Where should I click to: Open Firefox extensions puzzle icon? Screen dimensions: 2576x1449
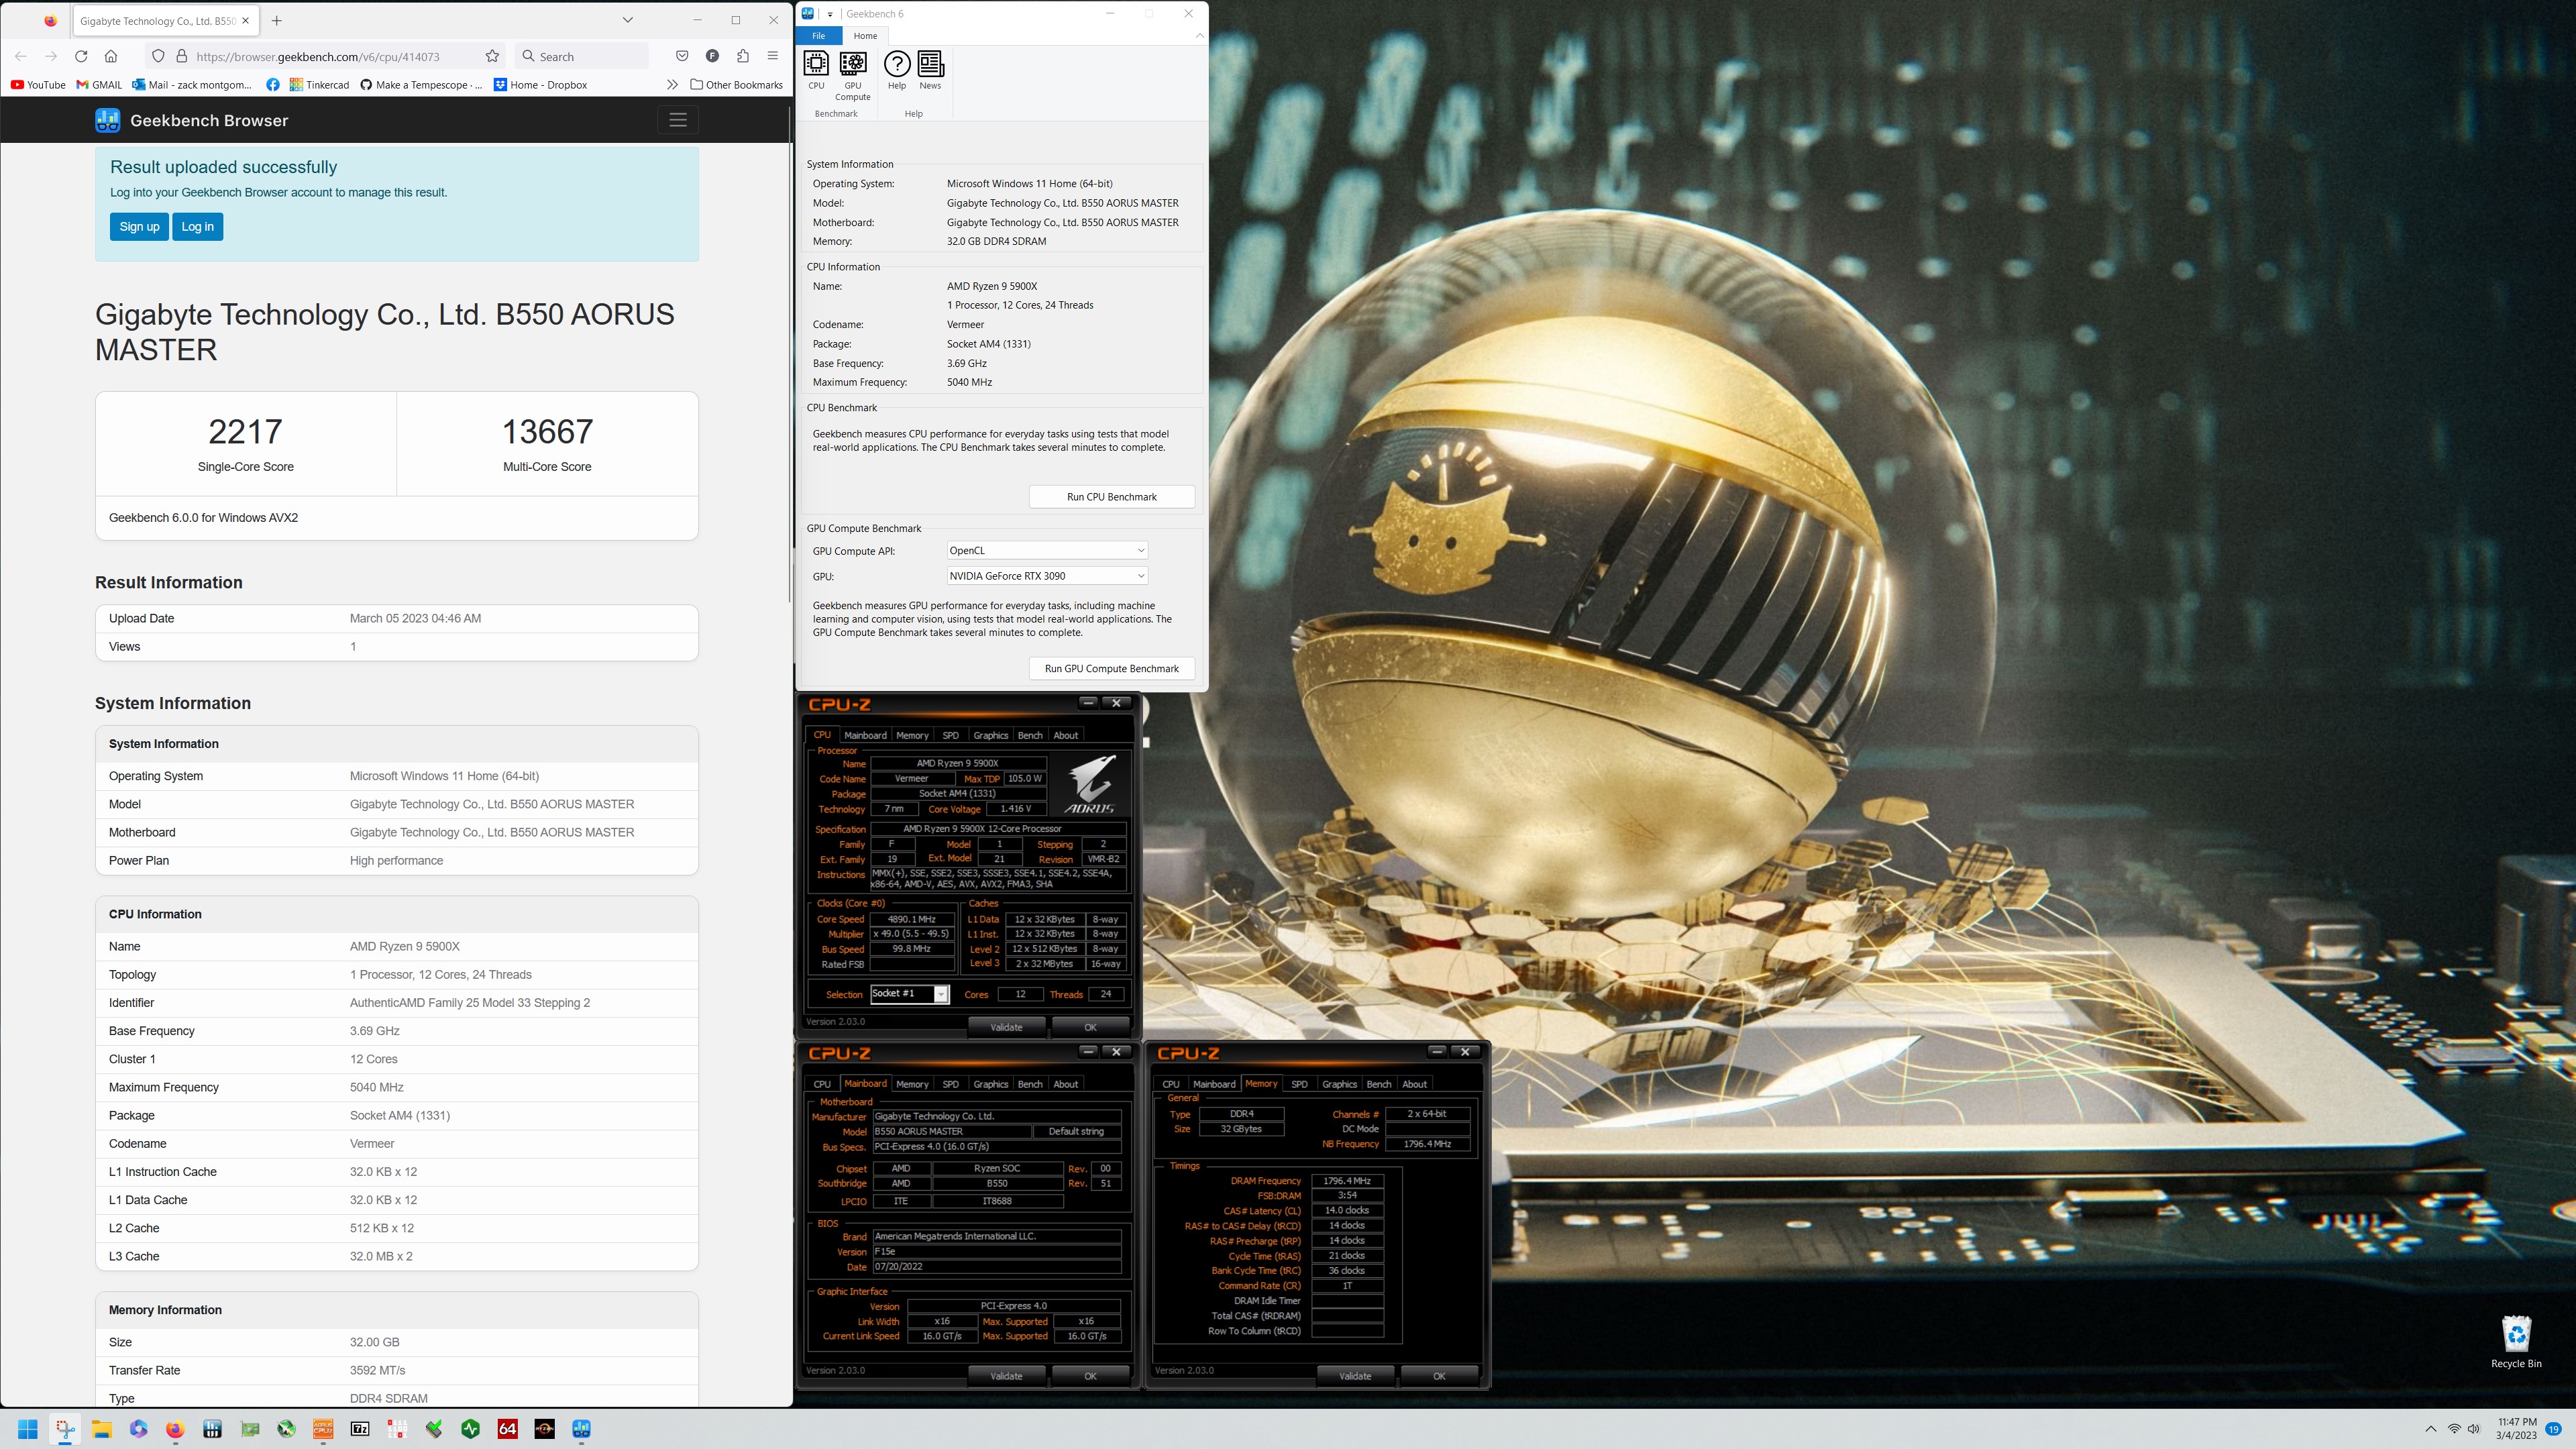(742, 56)
